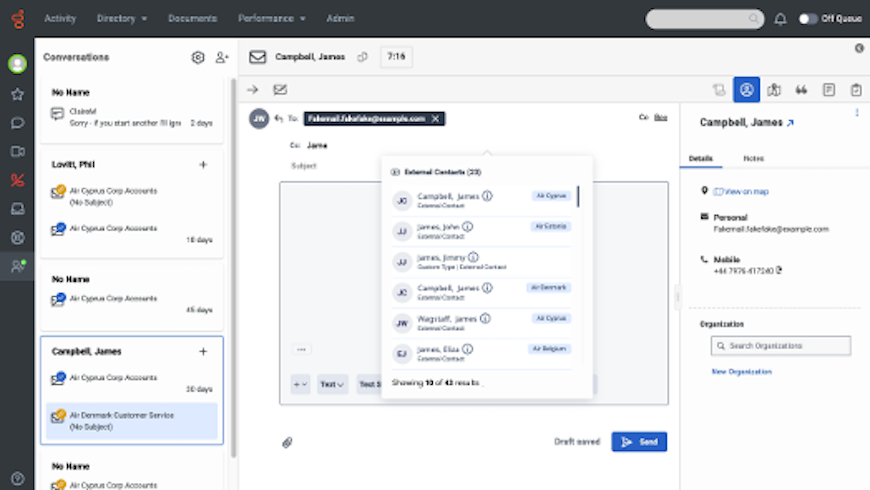Click the favorites star in sidebar
870x490 pixels.
pyautogui.click(x=17, y=94)
